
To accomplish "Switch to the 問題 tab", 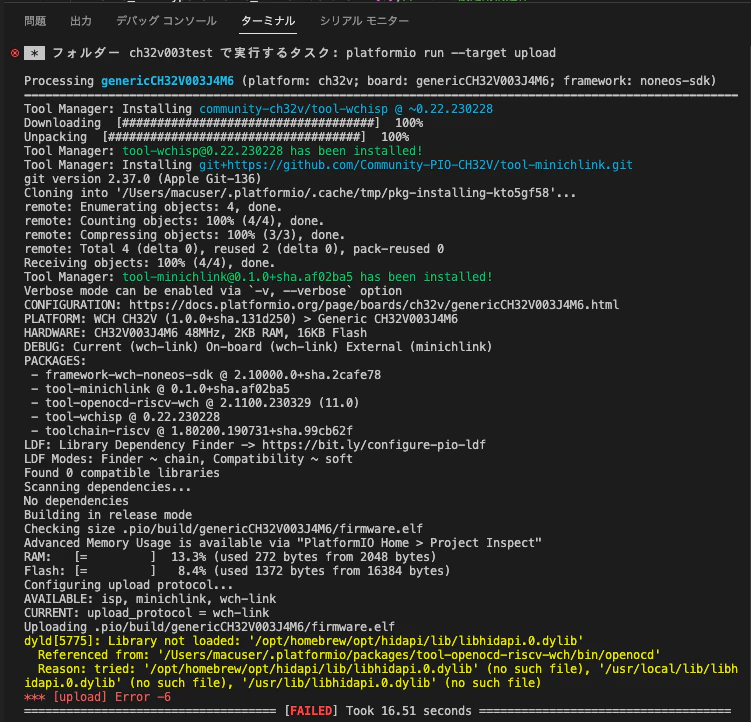I will [35, 21].
